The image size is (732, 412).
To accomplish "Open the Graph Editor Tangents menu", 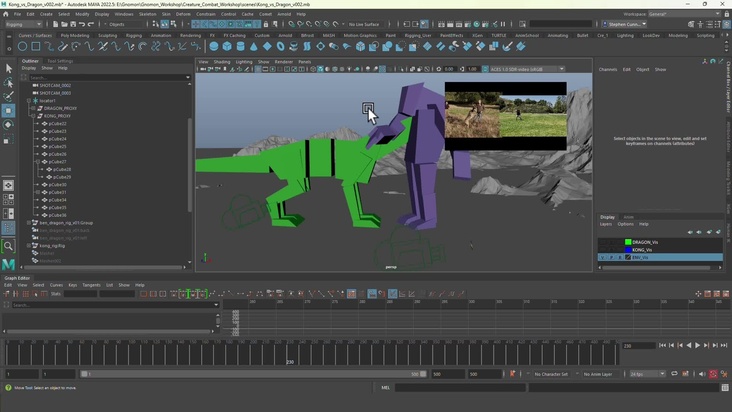I will 92,285.
